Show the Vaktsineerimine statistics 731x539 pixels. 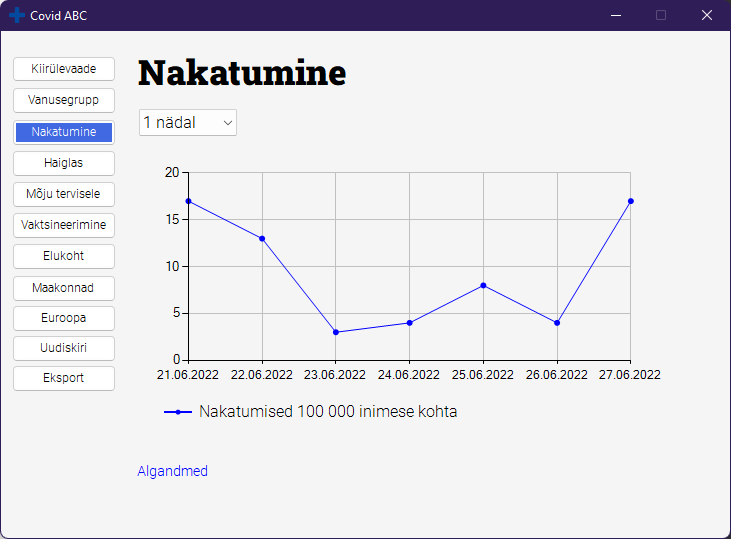point(64,225)
